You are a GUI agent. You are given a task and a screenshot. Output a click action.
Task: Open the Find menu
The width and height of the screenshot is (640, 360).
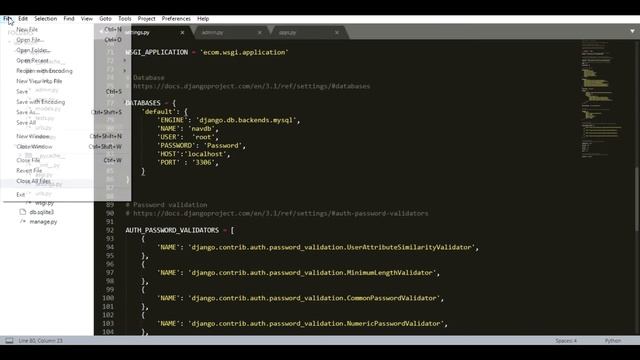tap(69, 19)
